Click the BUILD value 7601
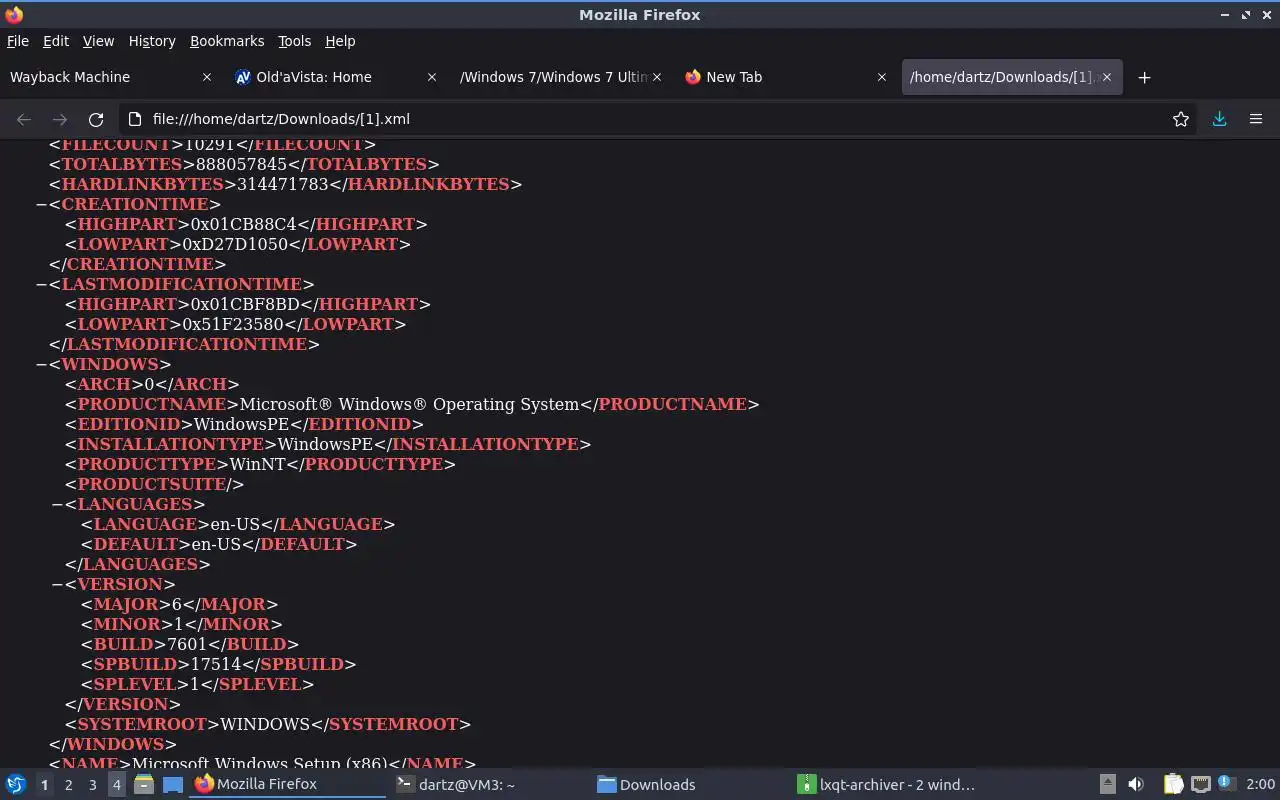Viewport: 1280px width, 800px height. pyautogui.click(x=188, y=644)
